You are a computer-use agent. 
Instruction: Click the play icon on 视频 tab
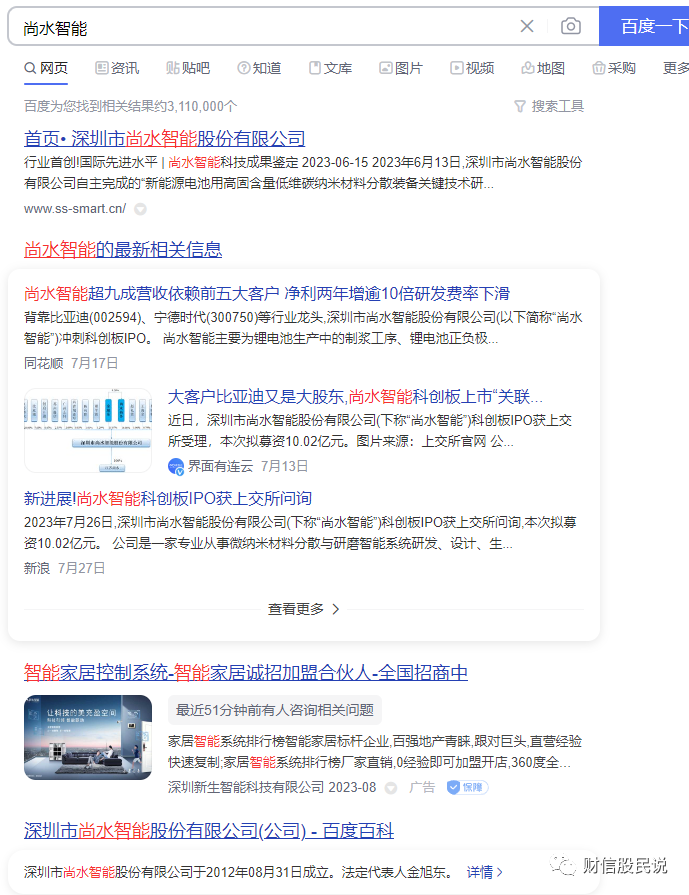click(457, 68)
